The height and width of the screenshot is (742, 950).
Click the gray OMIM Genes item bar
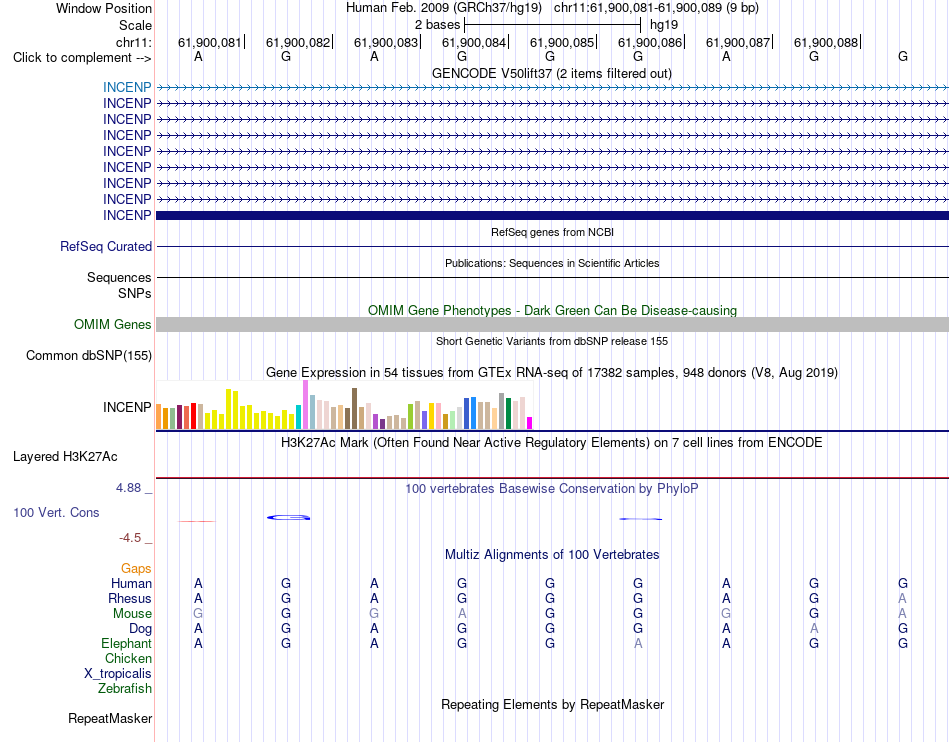point(552,325)
